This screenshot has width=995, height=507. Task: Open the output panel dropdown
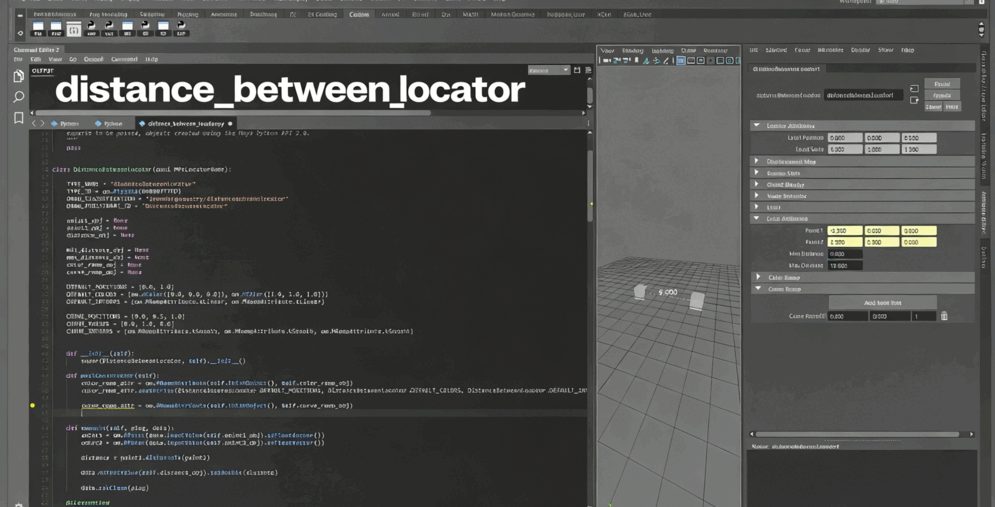pyautogui.click(x=548, y=70)
